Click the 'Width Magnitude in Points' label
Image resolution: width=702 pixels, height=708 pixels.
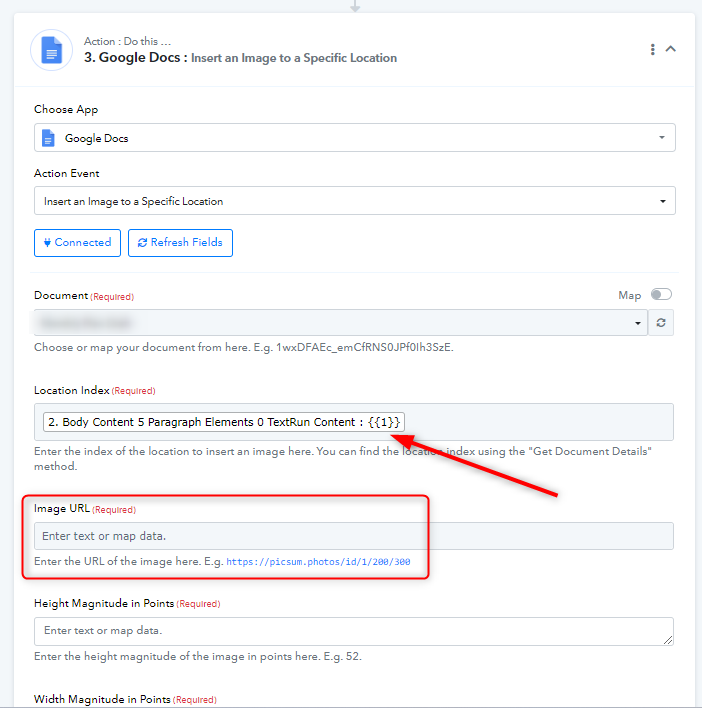102,699
